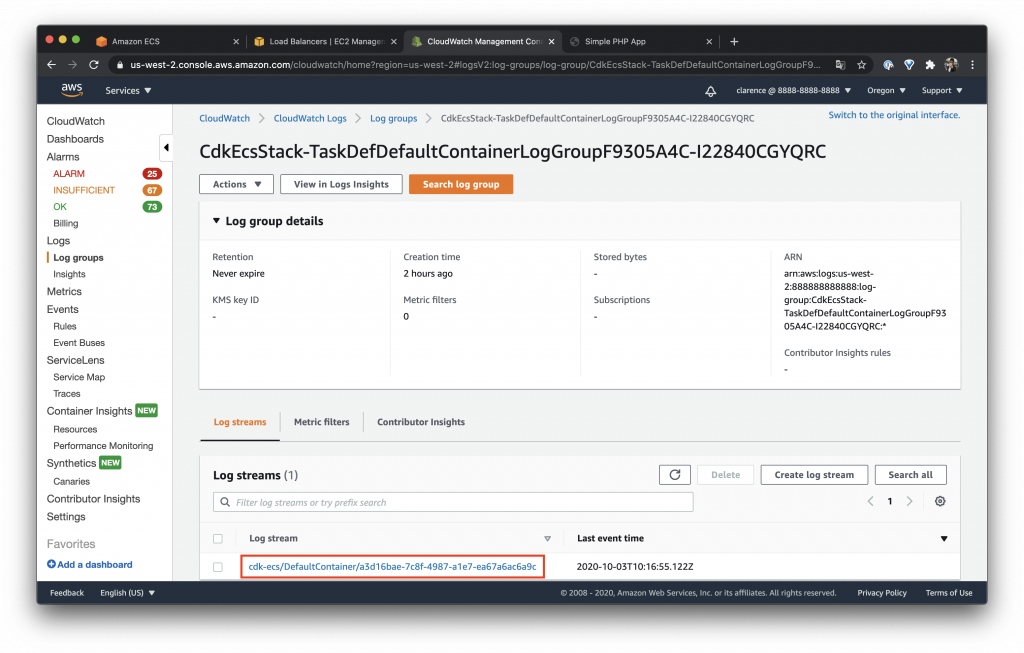
Task: Open the clarence account dropdown
Action: point(793,91)
